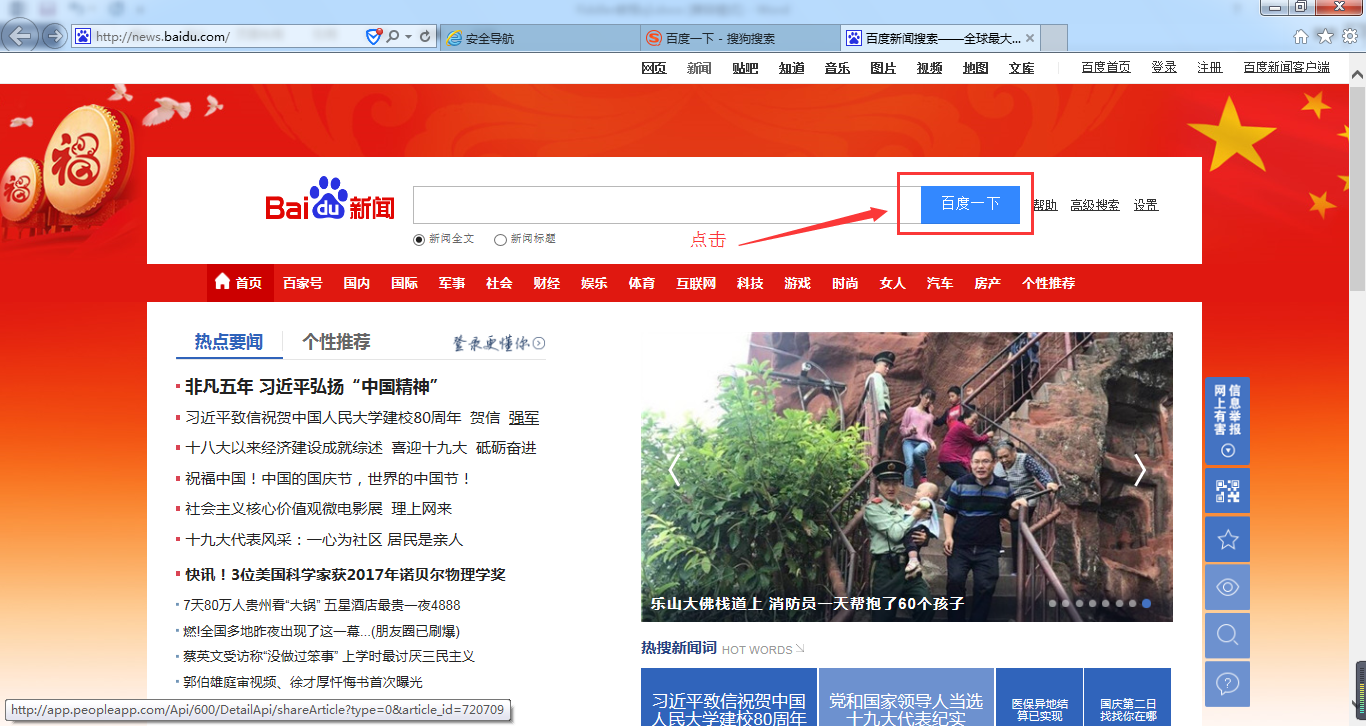Click the arrow icon beside 登录更懂你
The width and height of the screenshot is (1366, 726).
coord(539,343)
